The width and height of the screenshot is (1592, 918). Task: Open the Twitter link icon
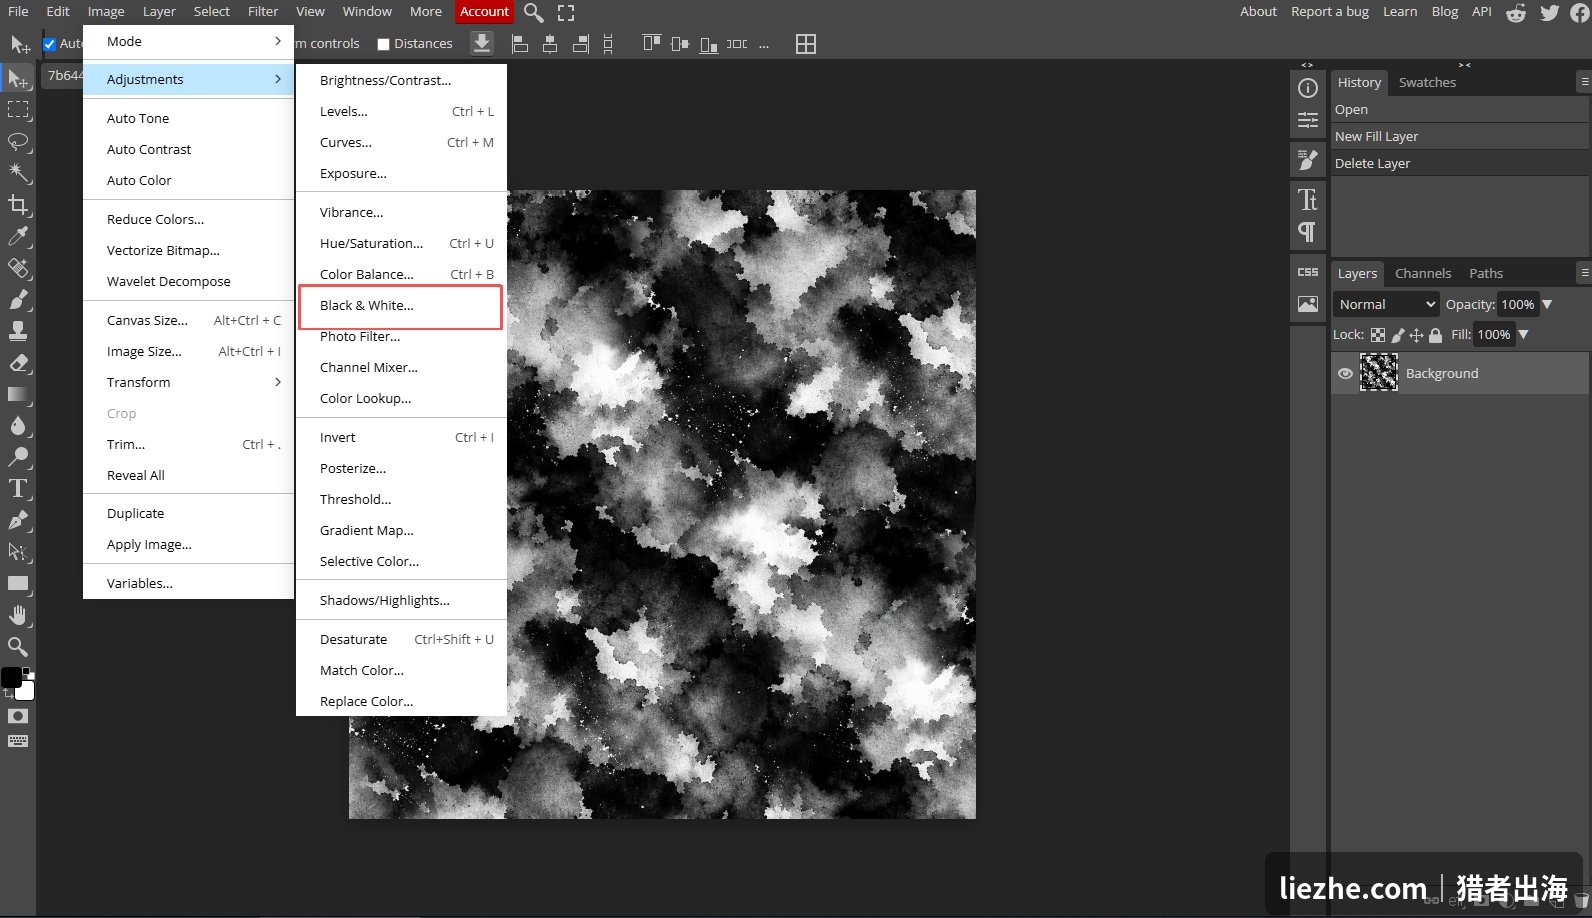click(1549, 12)
